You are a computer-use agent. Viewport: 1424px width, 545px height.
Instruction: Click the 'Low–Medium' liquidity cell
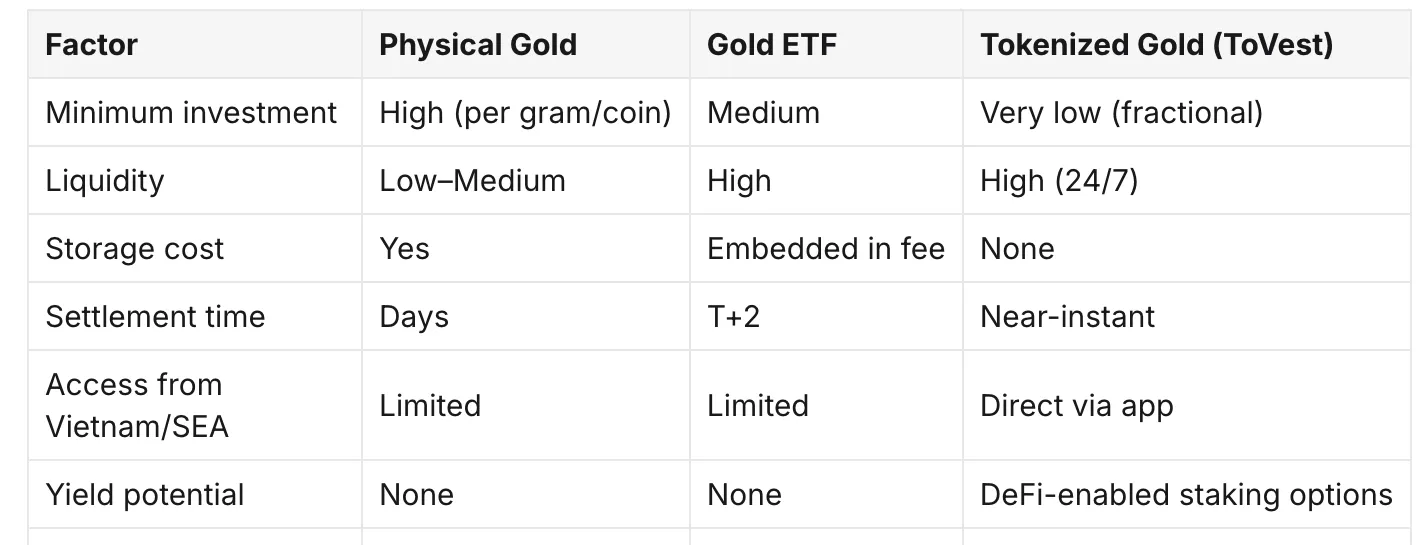click(x=473, y=180)
